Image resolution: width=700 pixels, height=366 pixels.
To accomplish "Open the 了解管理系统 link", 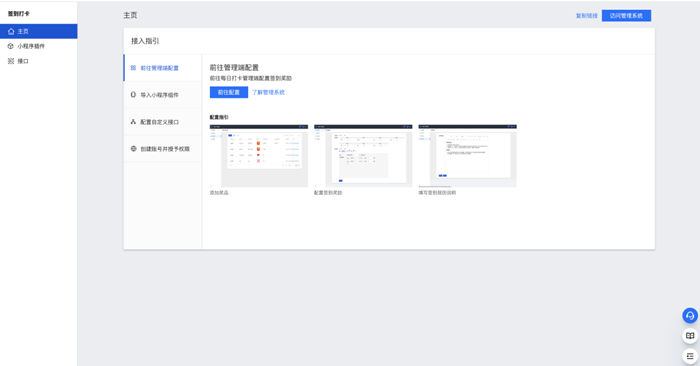I will 268,92.
